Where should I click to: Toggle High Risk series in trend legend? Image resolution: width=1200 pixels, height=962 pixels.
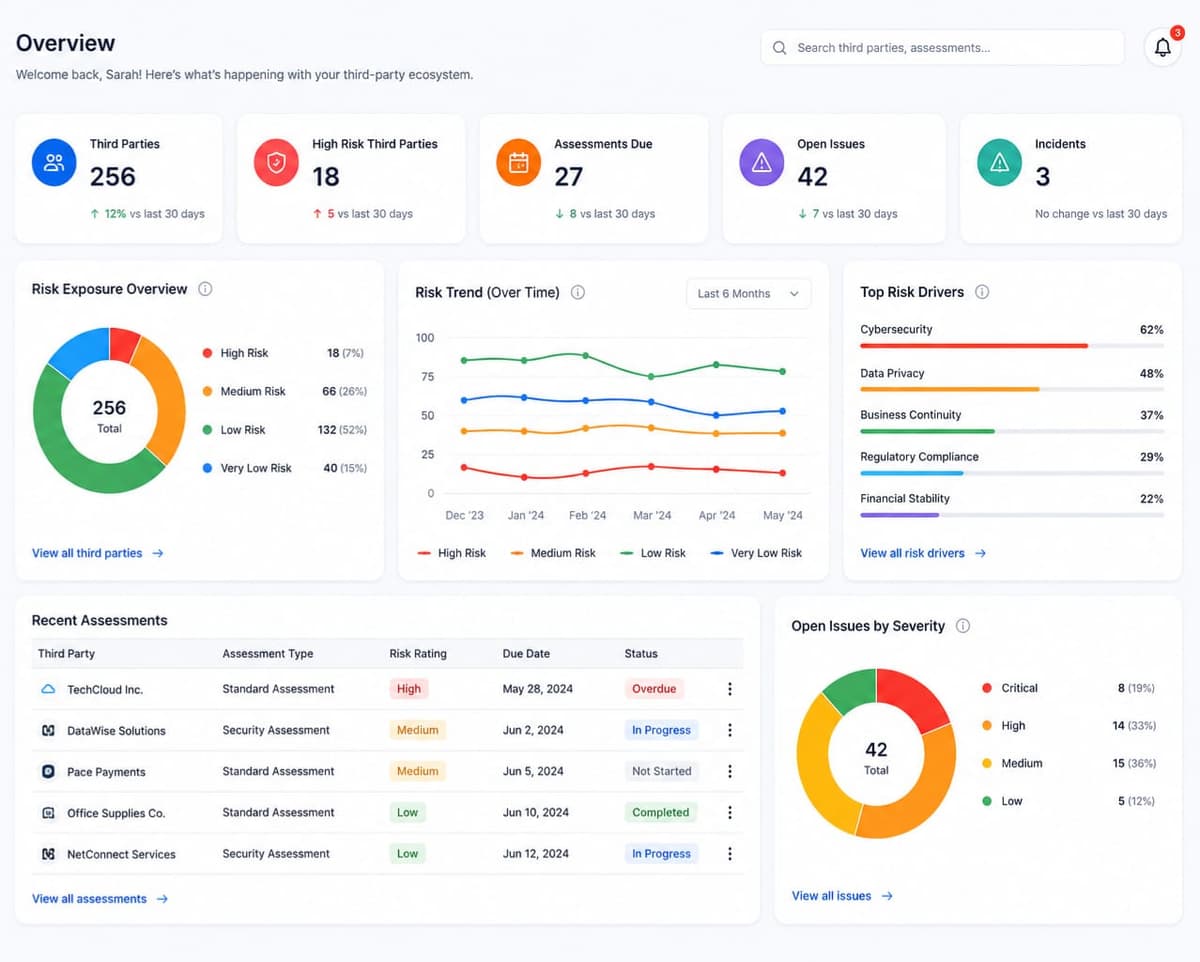pyautogui.click(x=451, y=553)
